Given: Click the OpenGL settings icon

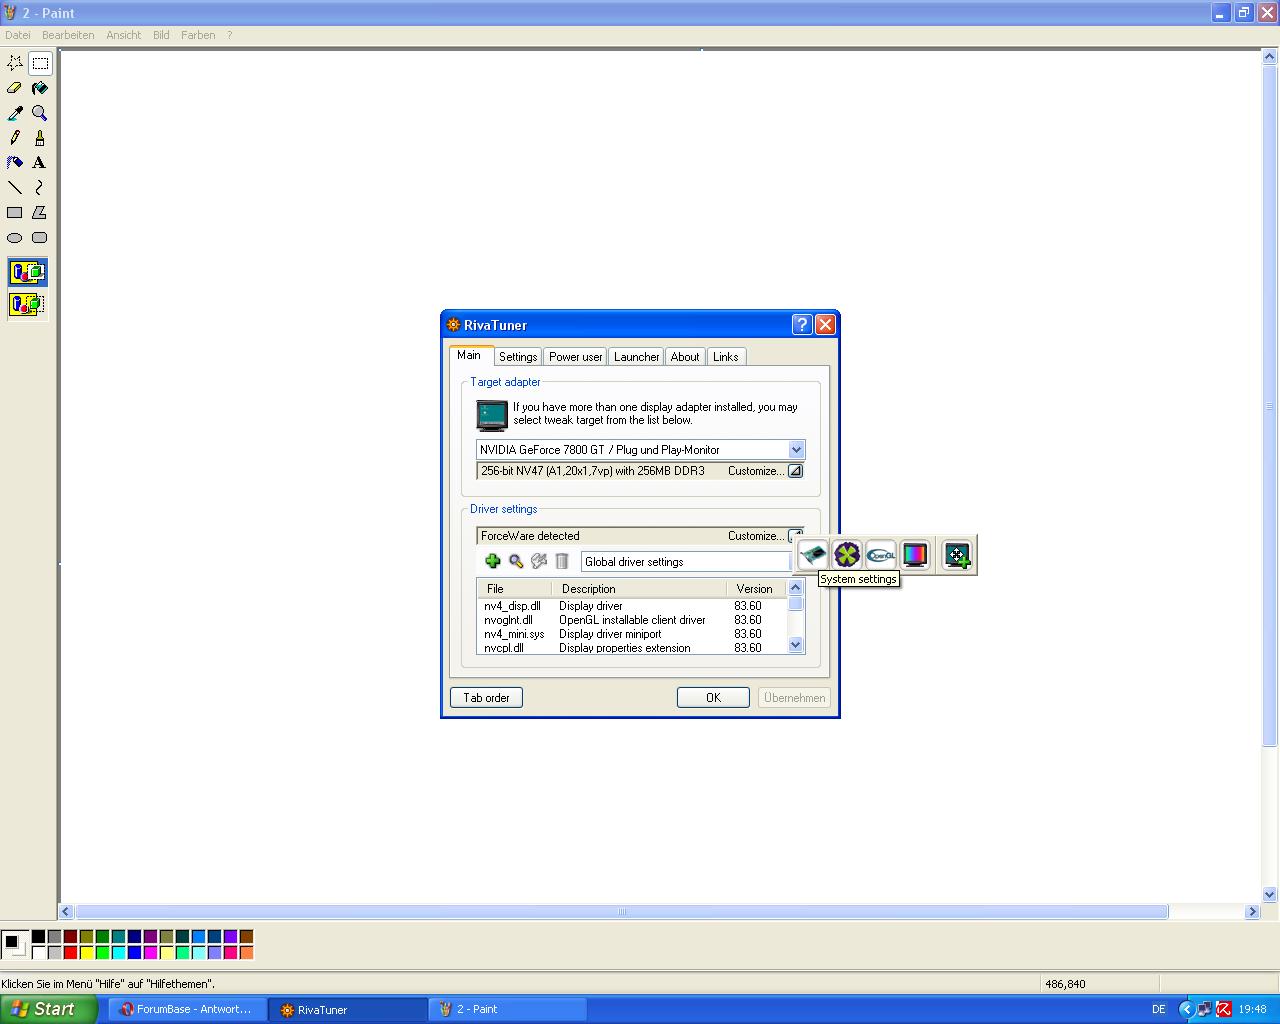Looking at the screenshot, I should (x=881, y=555).
